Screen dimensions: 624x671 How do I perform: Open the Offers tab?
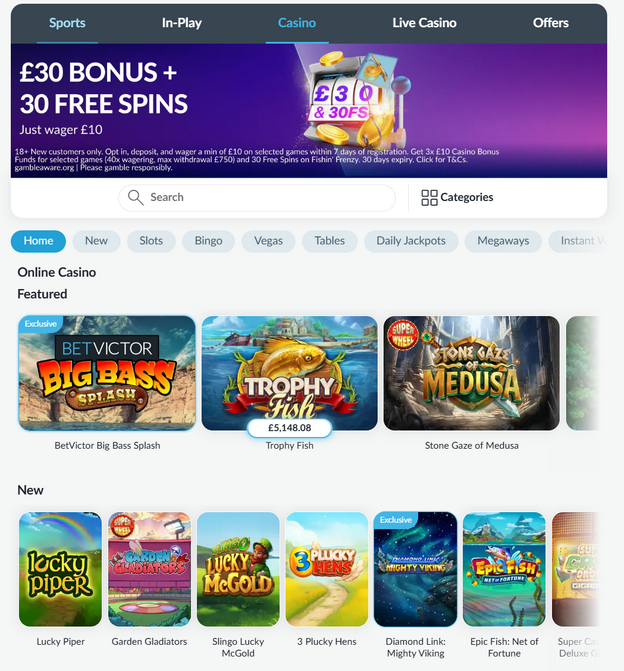click(x=550, y=23)
